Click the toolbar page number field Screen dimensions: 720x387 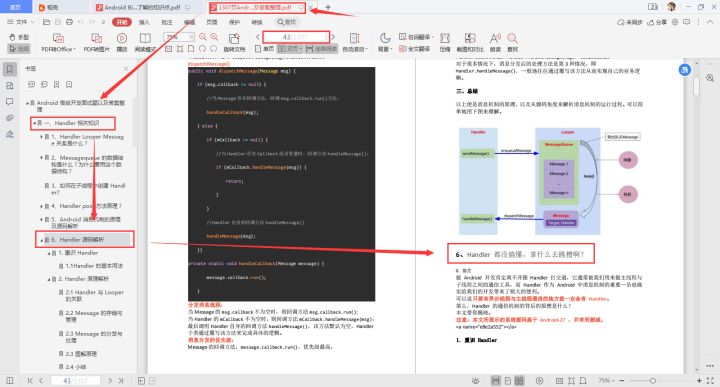[x=296, y=37]
